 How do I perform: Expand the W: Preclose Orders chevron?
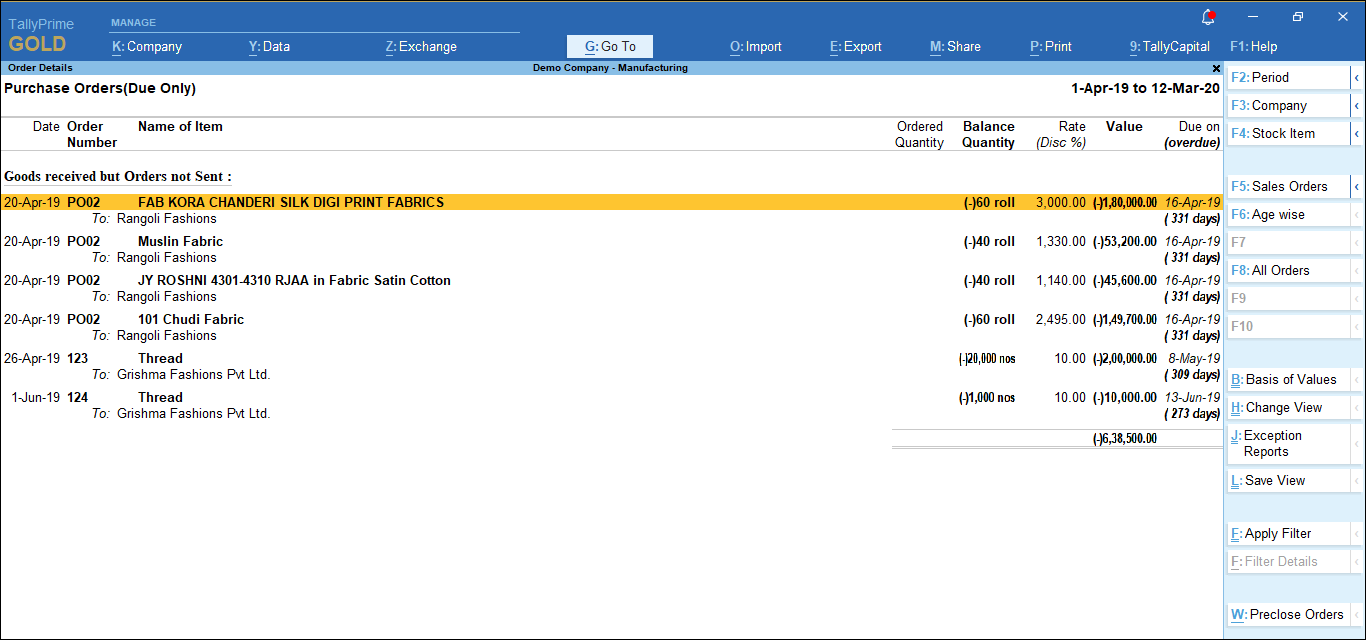[x=1358, y=614]
